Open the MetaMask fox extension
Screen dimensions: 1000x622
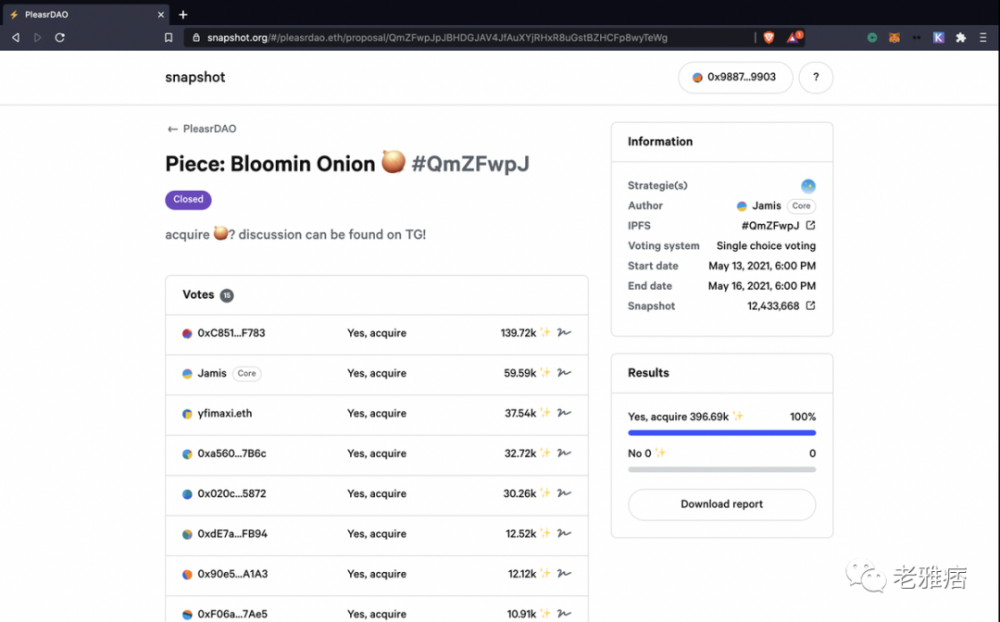click(894, 38)
